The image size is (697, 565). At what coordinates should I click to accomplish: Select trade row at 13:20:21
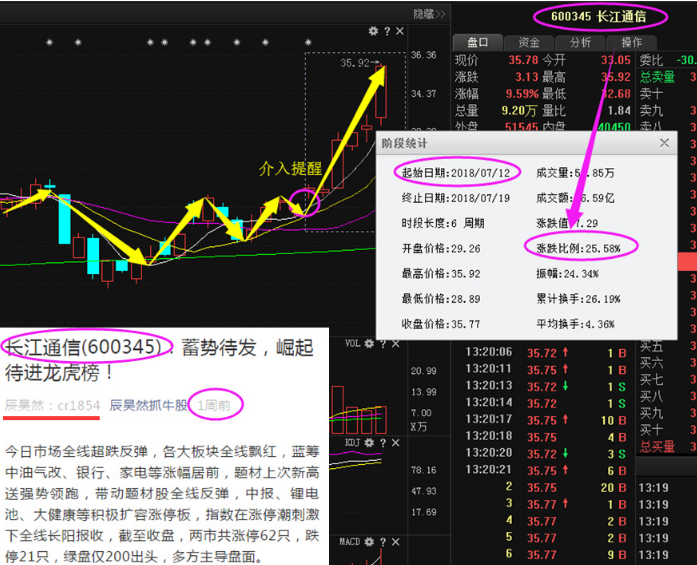[x=546, y=470]
